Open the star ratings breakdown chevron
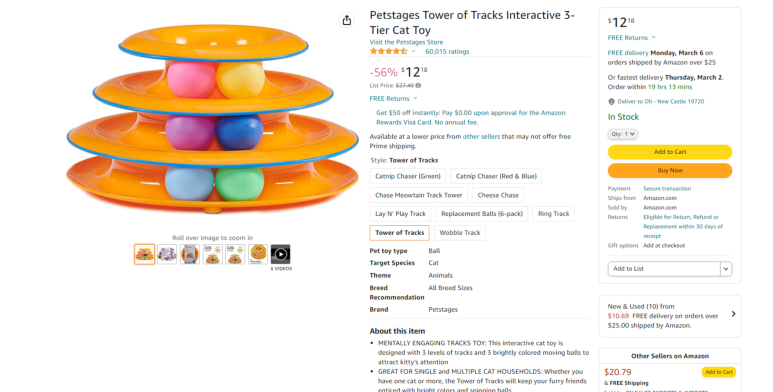This screenshot has height=392, width=773. click(414, 51)
